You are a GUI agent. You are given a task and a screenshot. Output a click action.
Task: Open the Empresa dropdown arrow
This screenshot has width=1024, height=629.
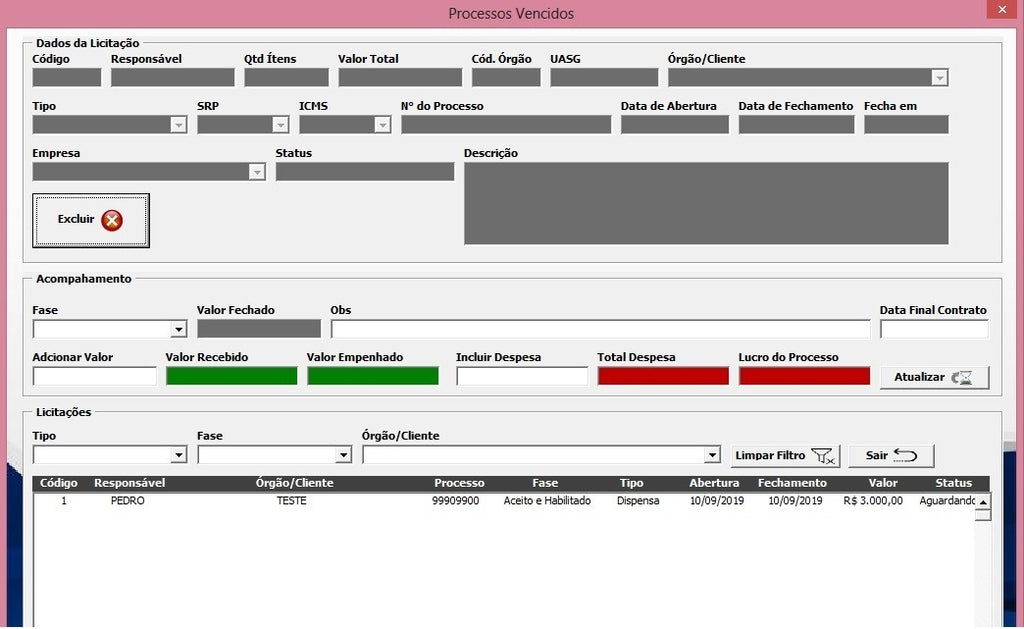[x=257, y=172]
